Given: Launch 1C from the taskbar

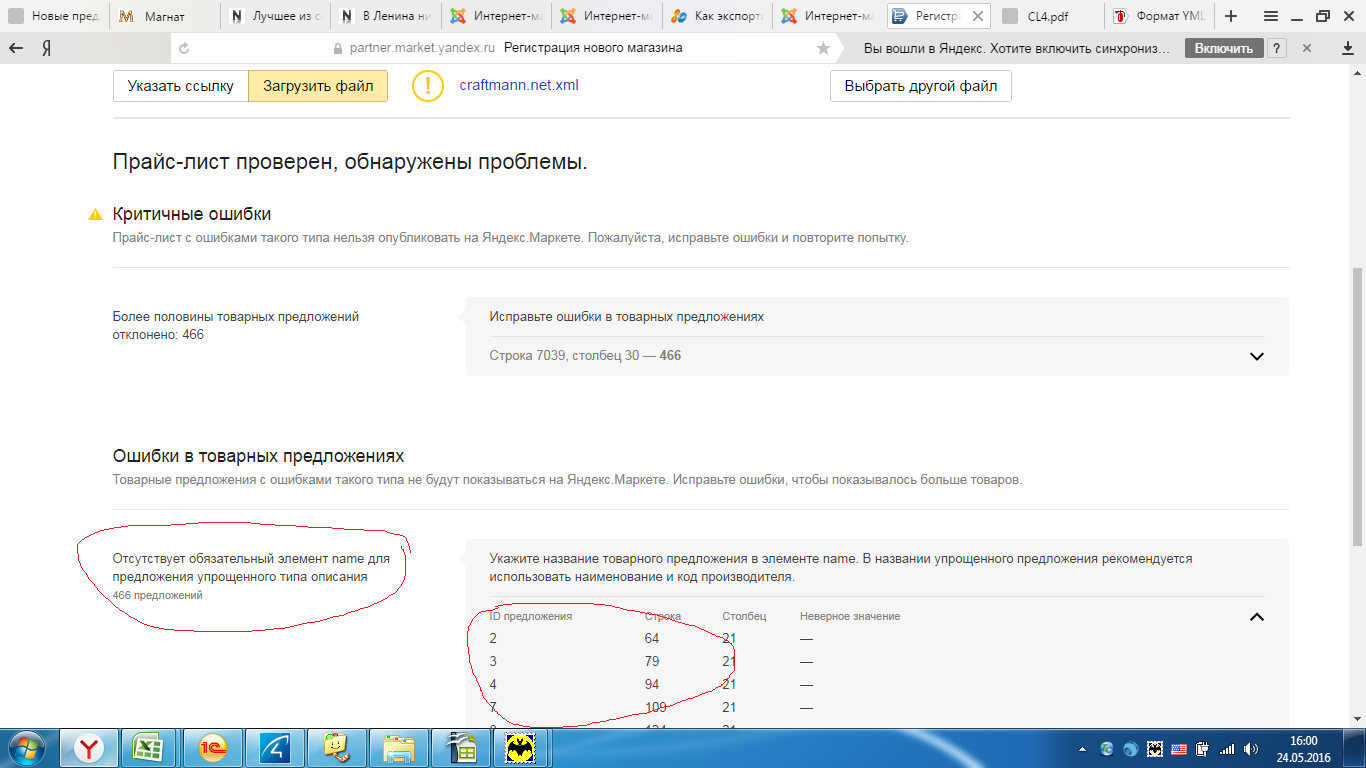Looking at the screenshot, I should coord(211,747).
